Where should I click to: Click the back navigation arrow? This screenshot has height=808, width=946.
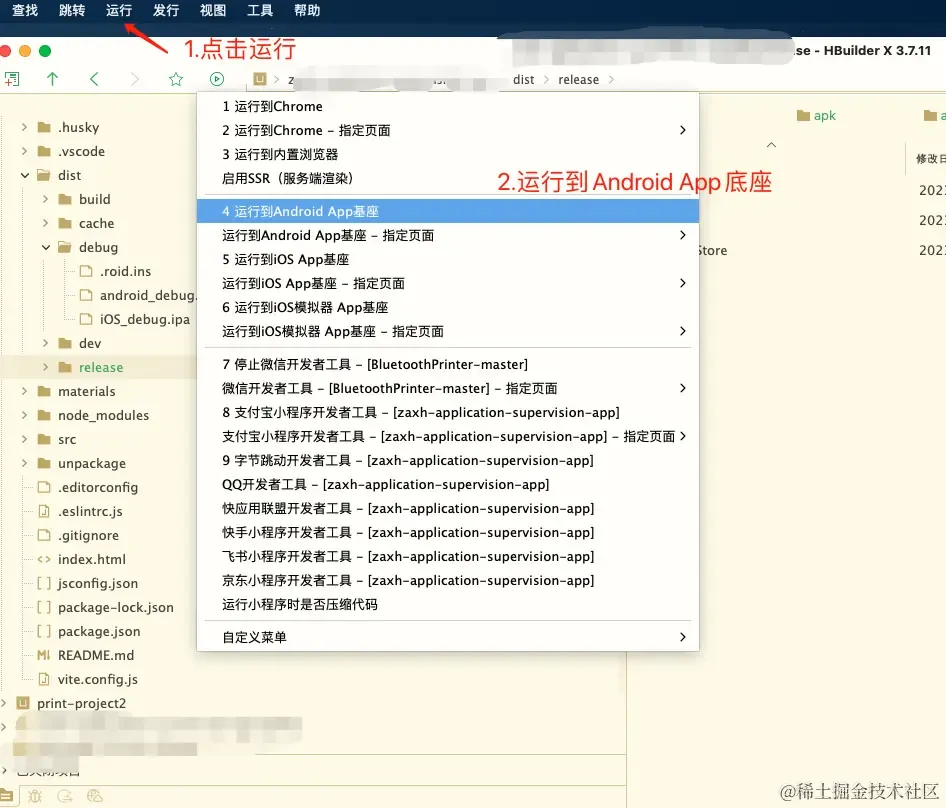pos(94,79)
